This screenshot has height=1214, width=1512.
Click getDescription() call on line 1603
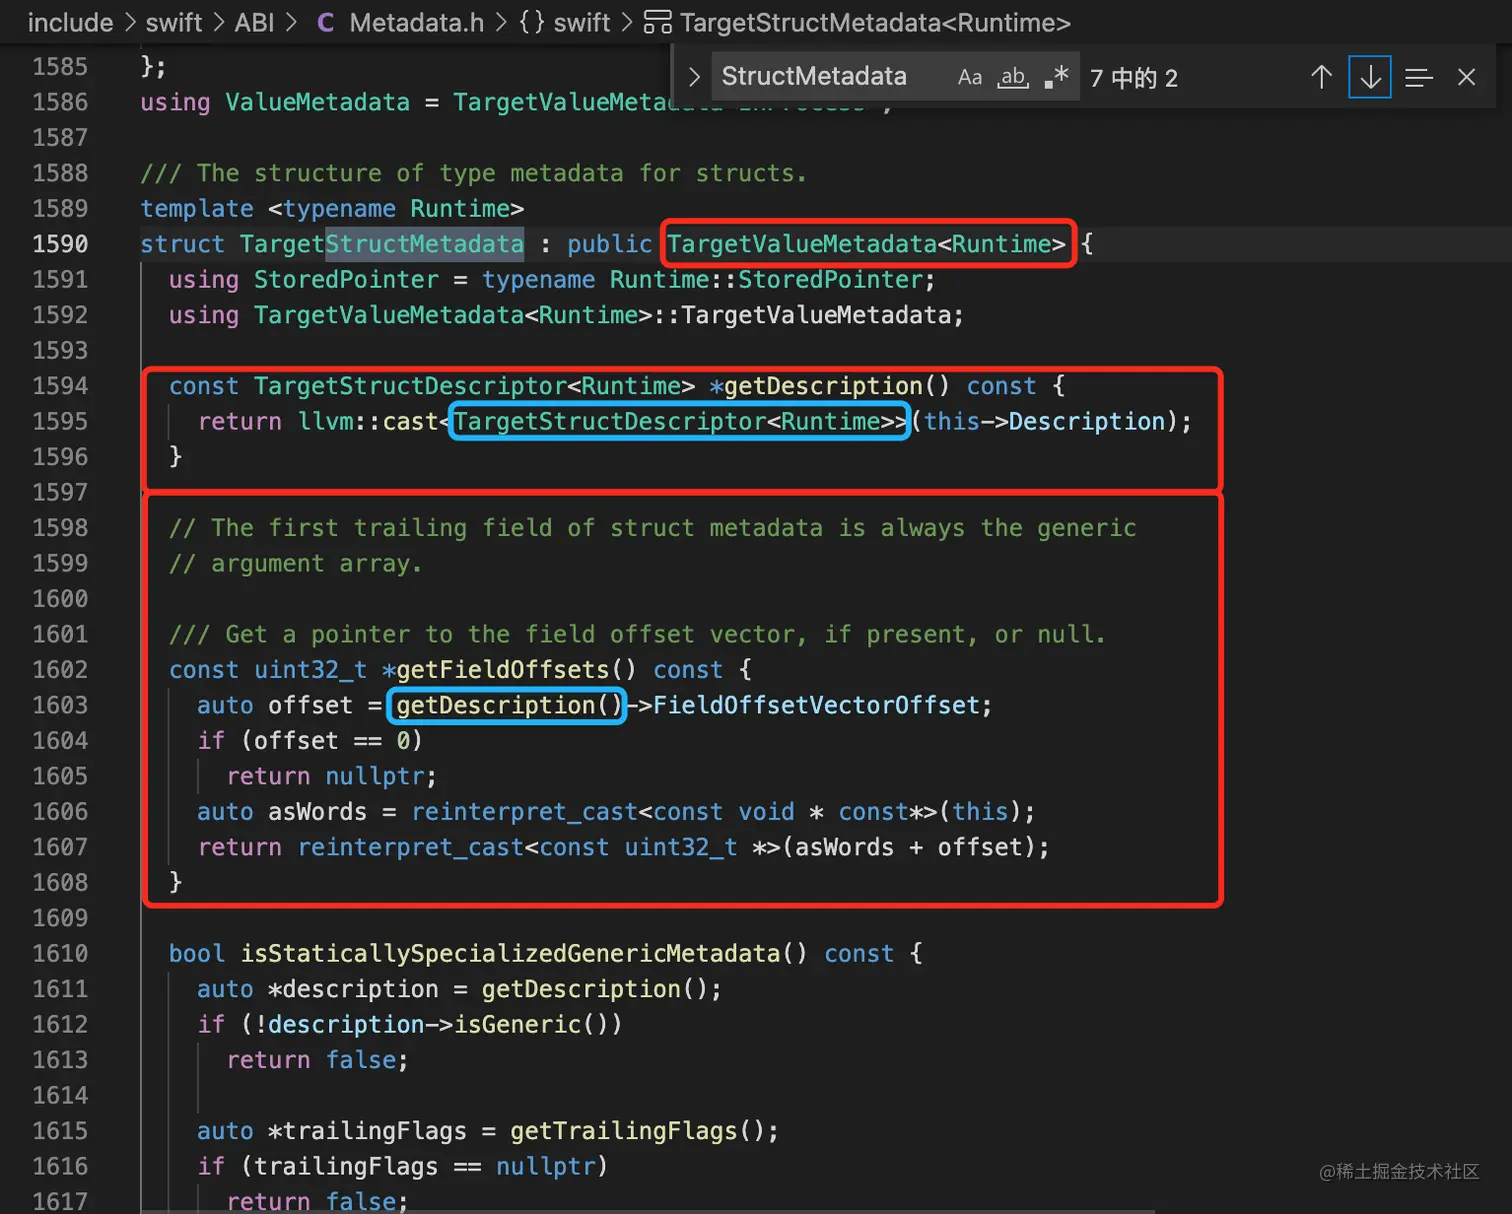(x=510, y=706)
